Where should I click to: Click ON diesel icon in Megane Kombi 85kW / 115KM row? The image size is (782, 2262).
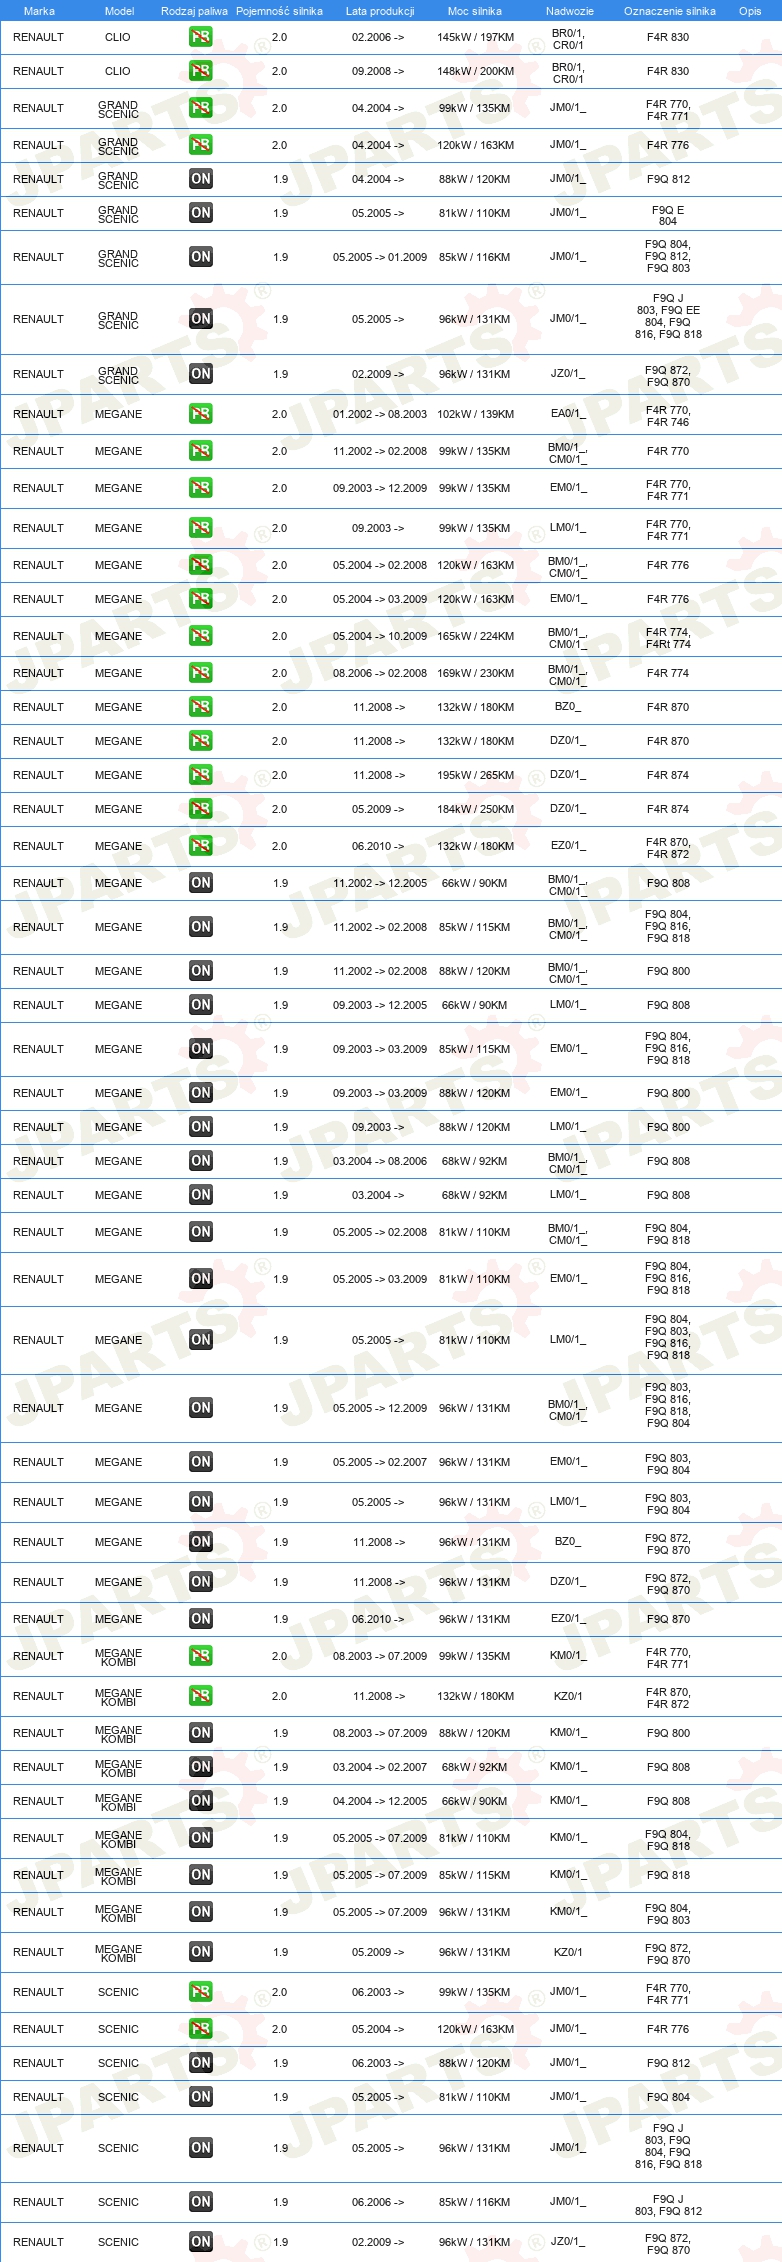click(x=200, y=1875)
